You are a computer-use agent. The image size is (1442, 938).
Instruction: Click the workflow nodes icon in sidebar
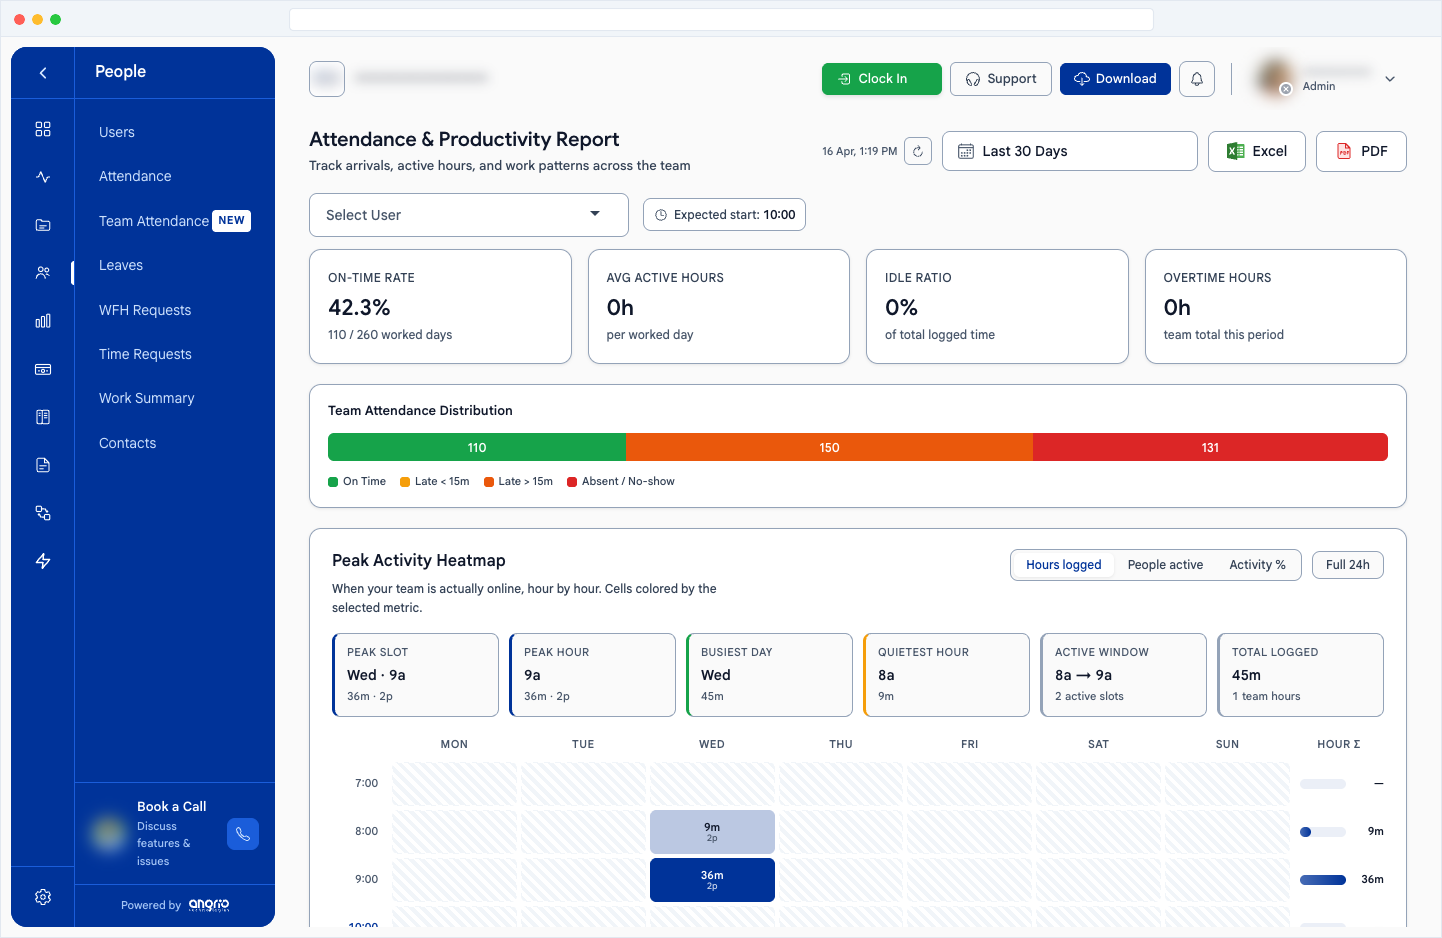tap(43, 513)
